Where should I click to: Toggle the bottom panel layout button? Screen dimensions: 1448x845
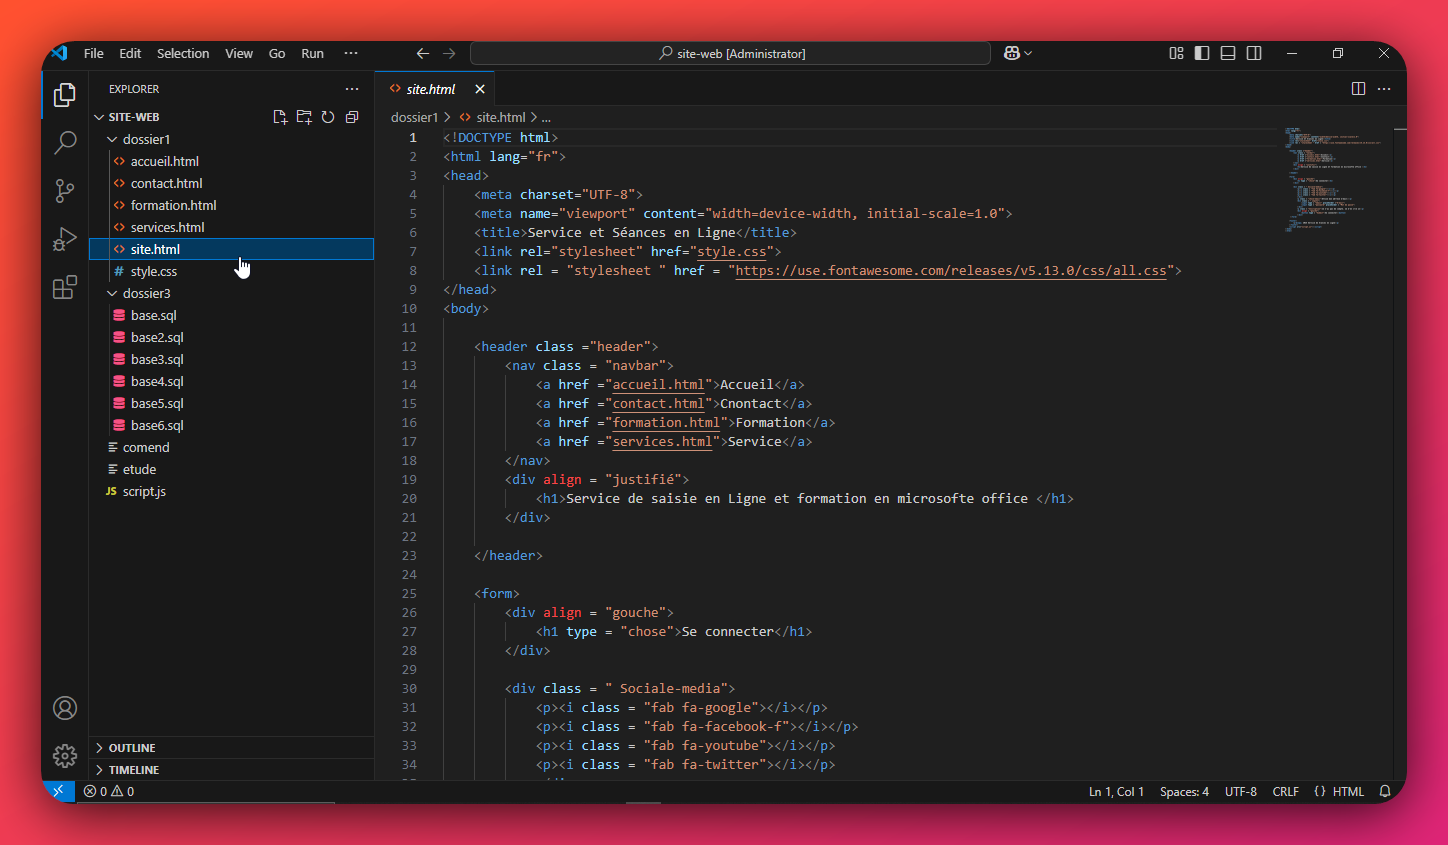(1228, 53)
